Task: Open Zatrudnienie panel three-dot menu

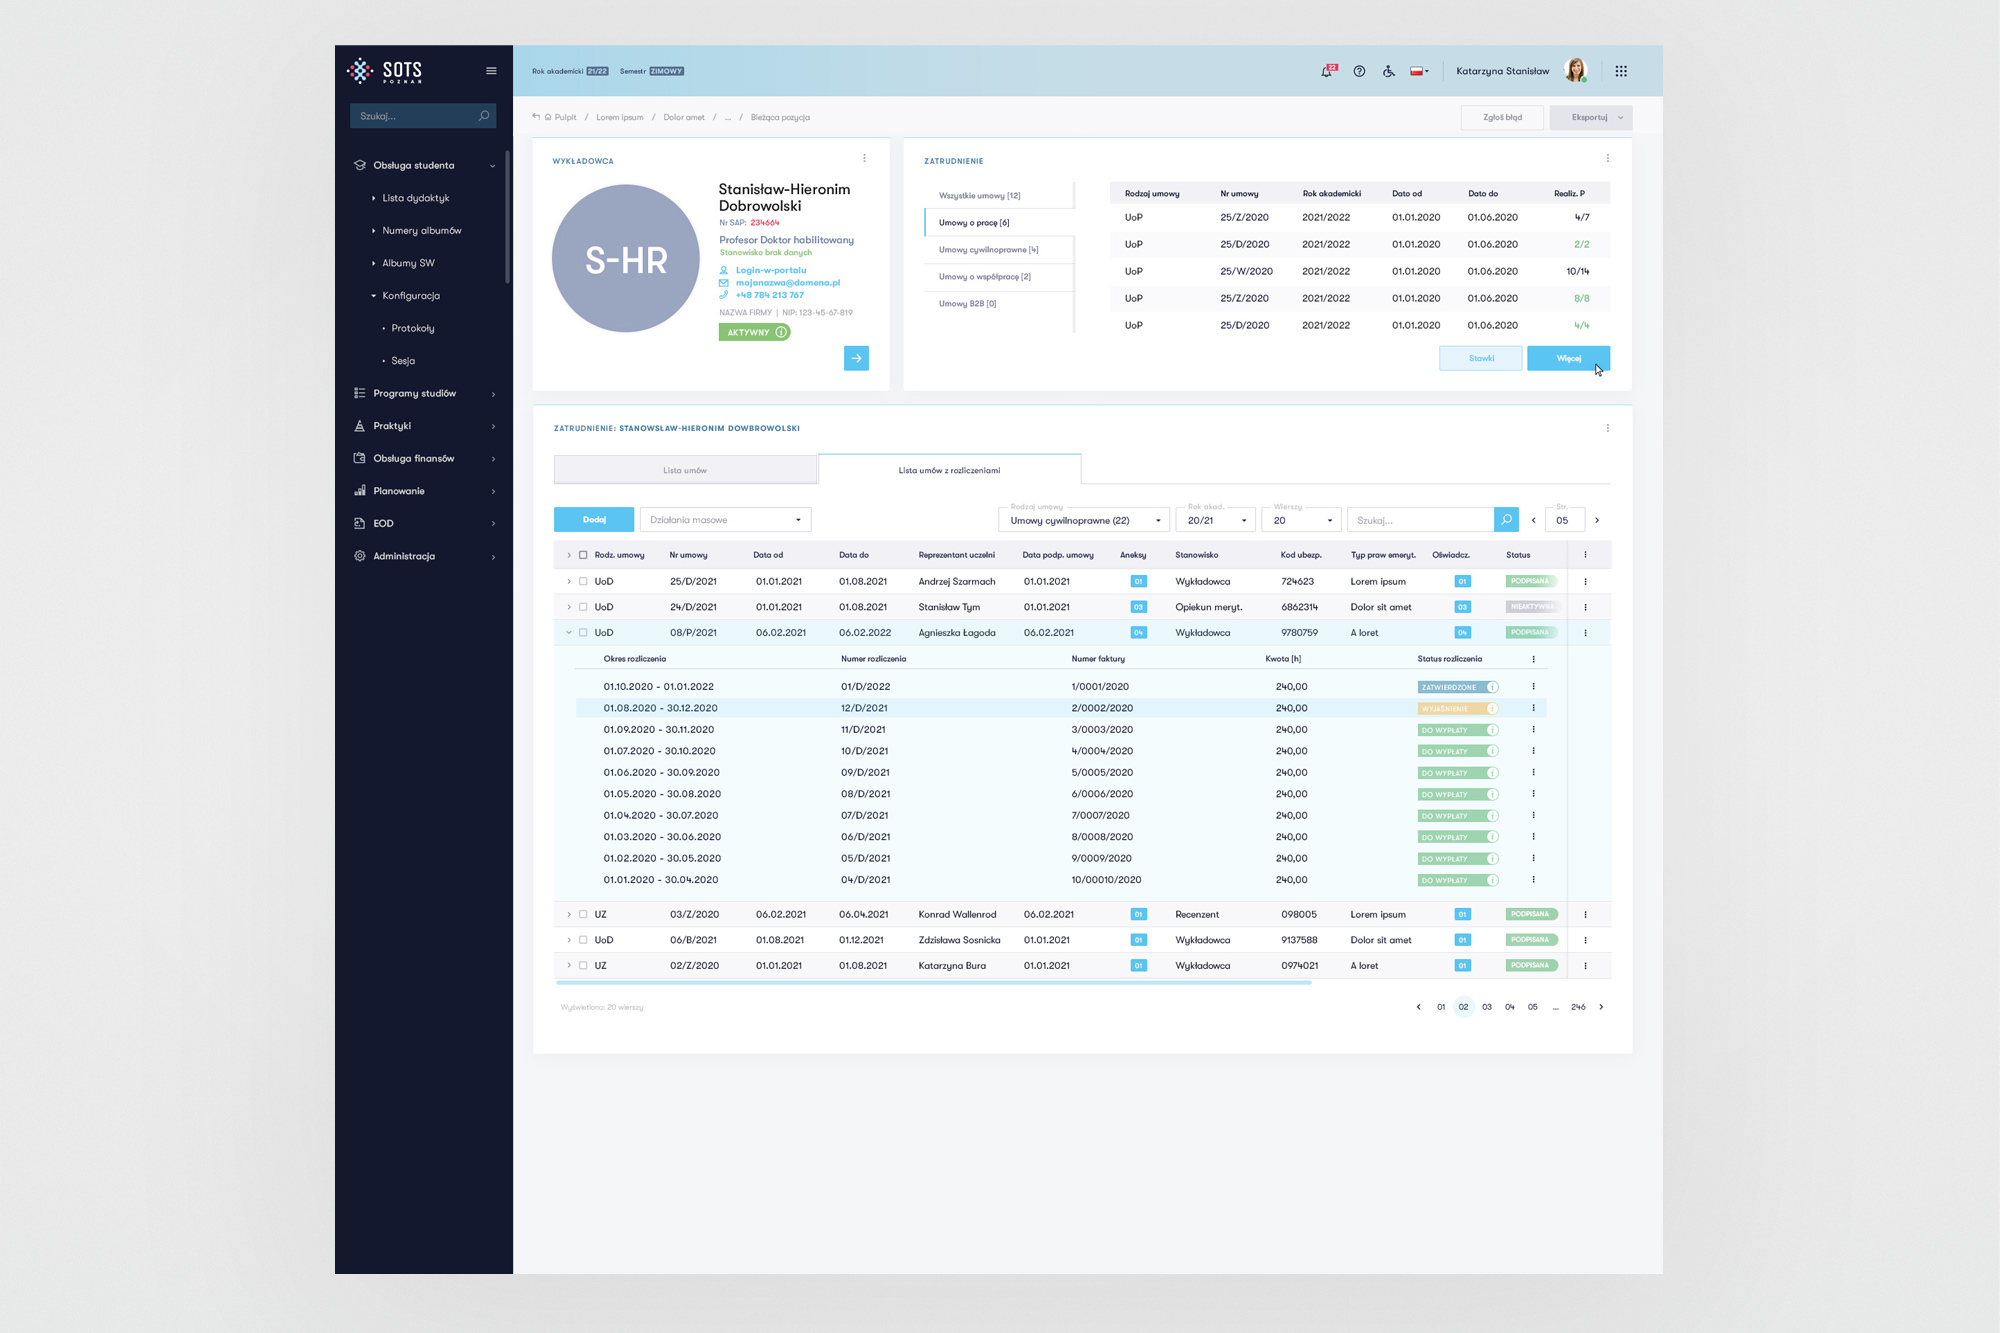Action: pyautogui.click(x=1607, y=158)
